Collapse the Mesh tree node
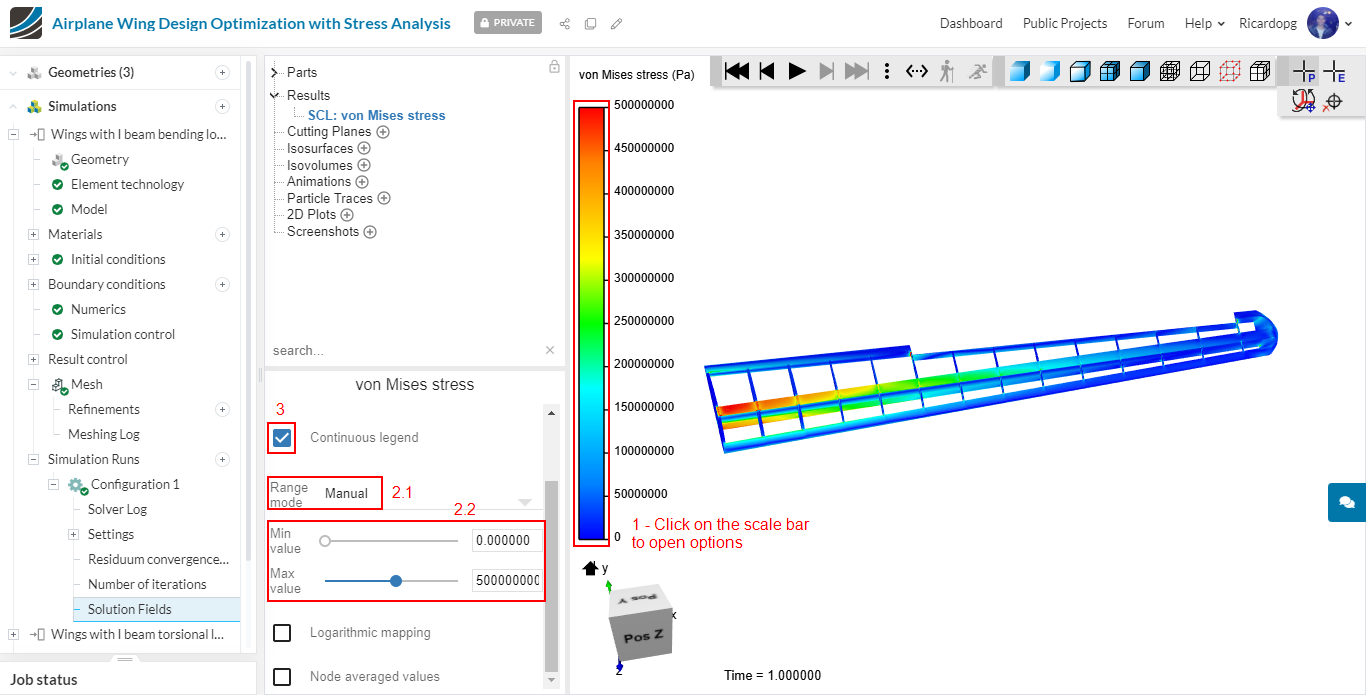1366x695 pixels. [x=33, y=384]
